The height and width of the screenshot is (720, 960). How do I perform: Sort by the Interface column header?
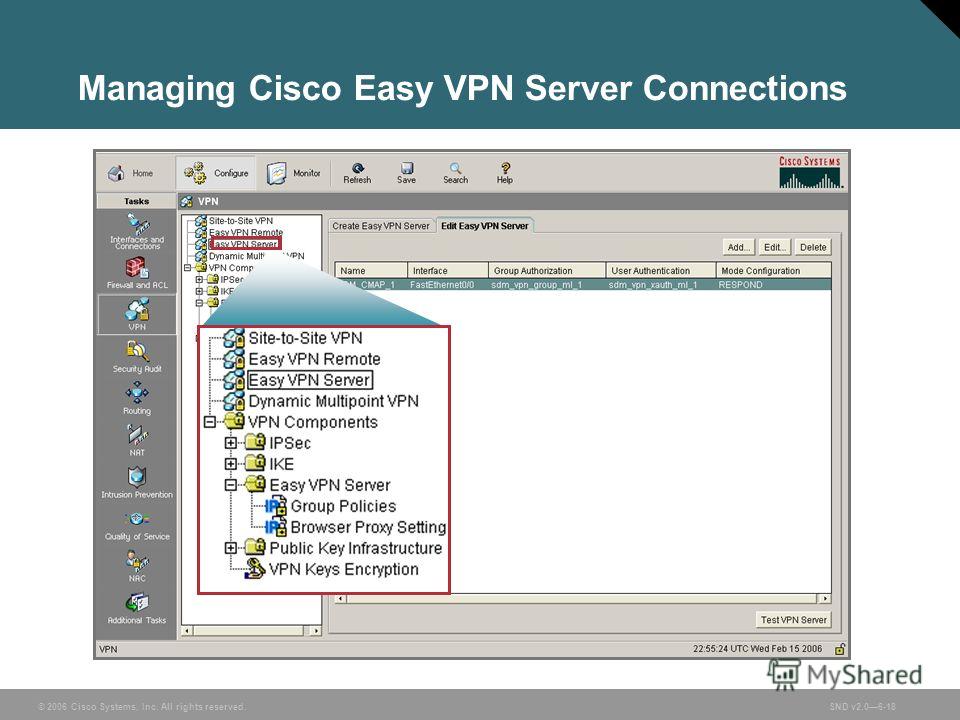pyautogui.click(x=448, y=271)
